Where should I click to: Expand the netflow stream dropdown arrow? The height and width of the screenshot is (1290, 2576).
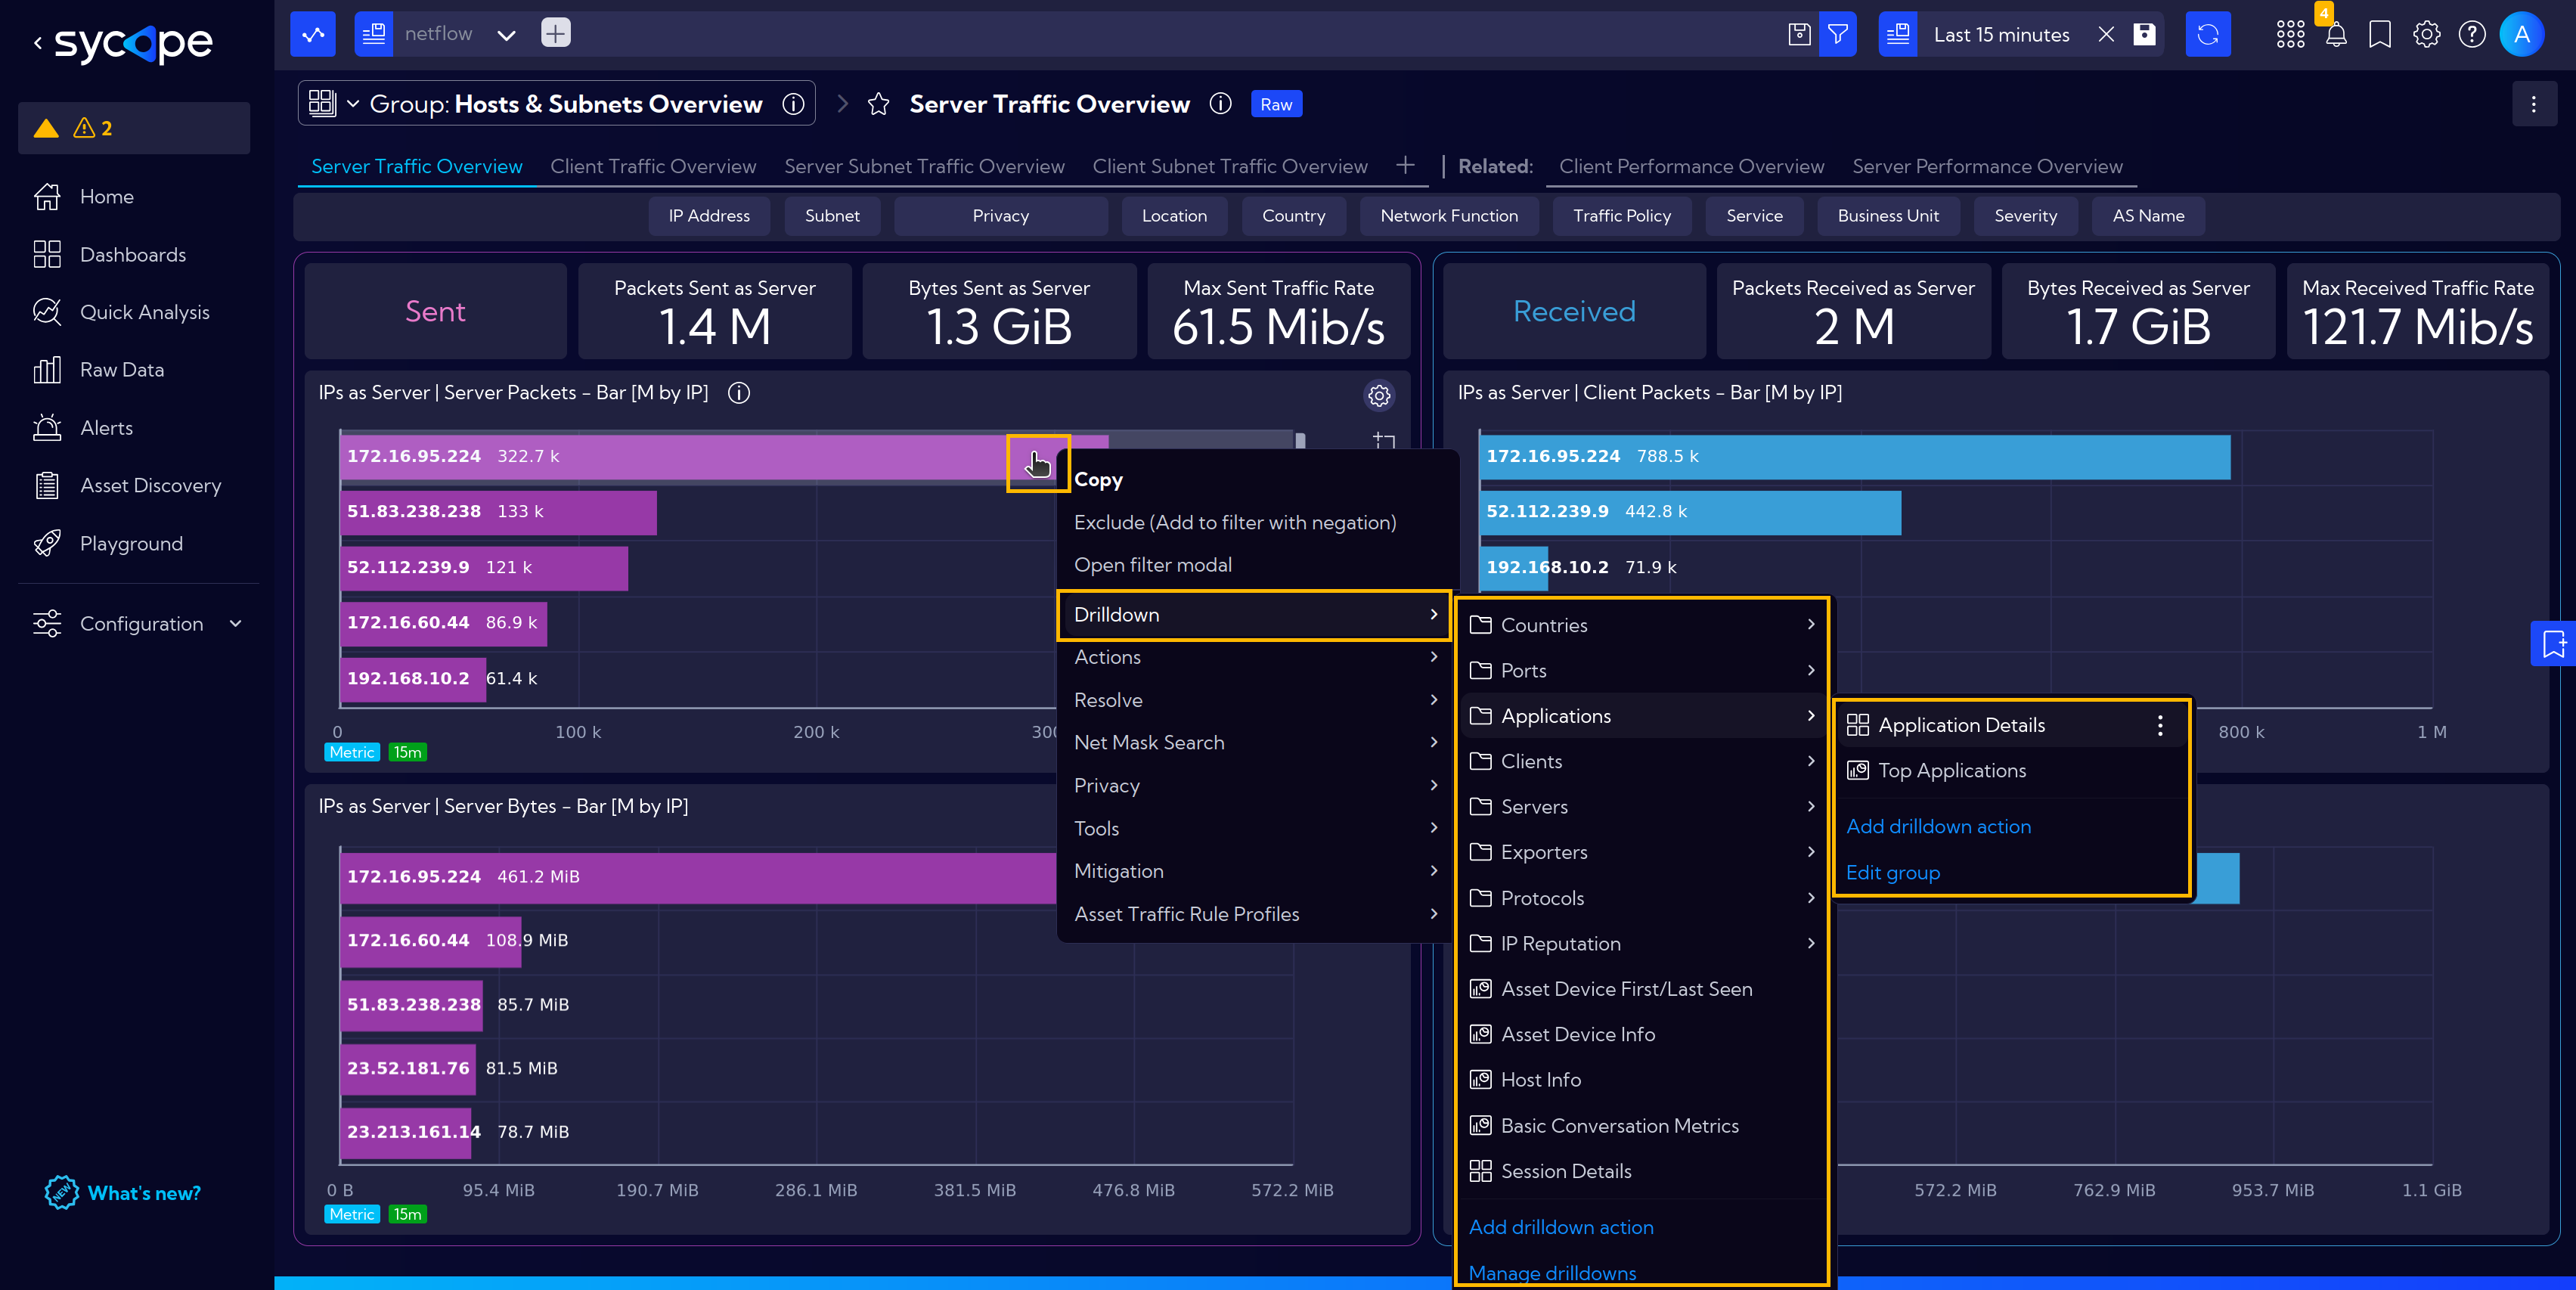[506, 35]
